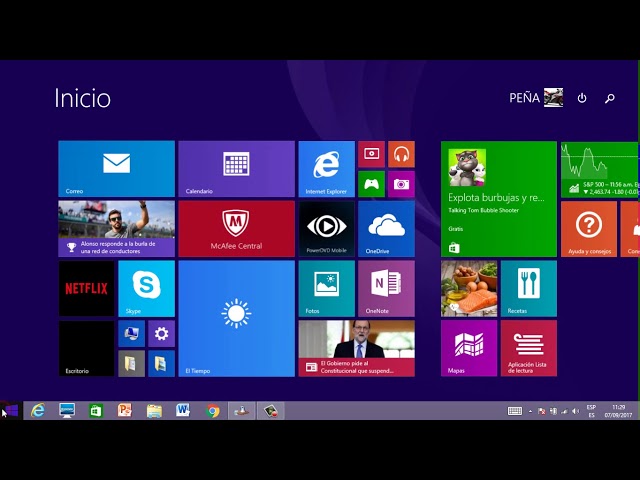Open the OneDrive tile
Screen dimensions: 640x480
(x=387, y=229)
